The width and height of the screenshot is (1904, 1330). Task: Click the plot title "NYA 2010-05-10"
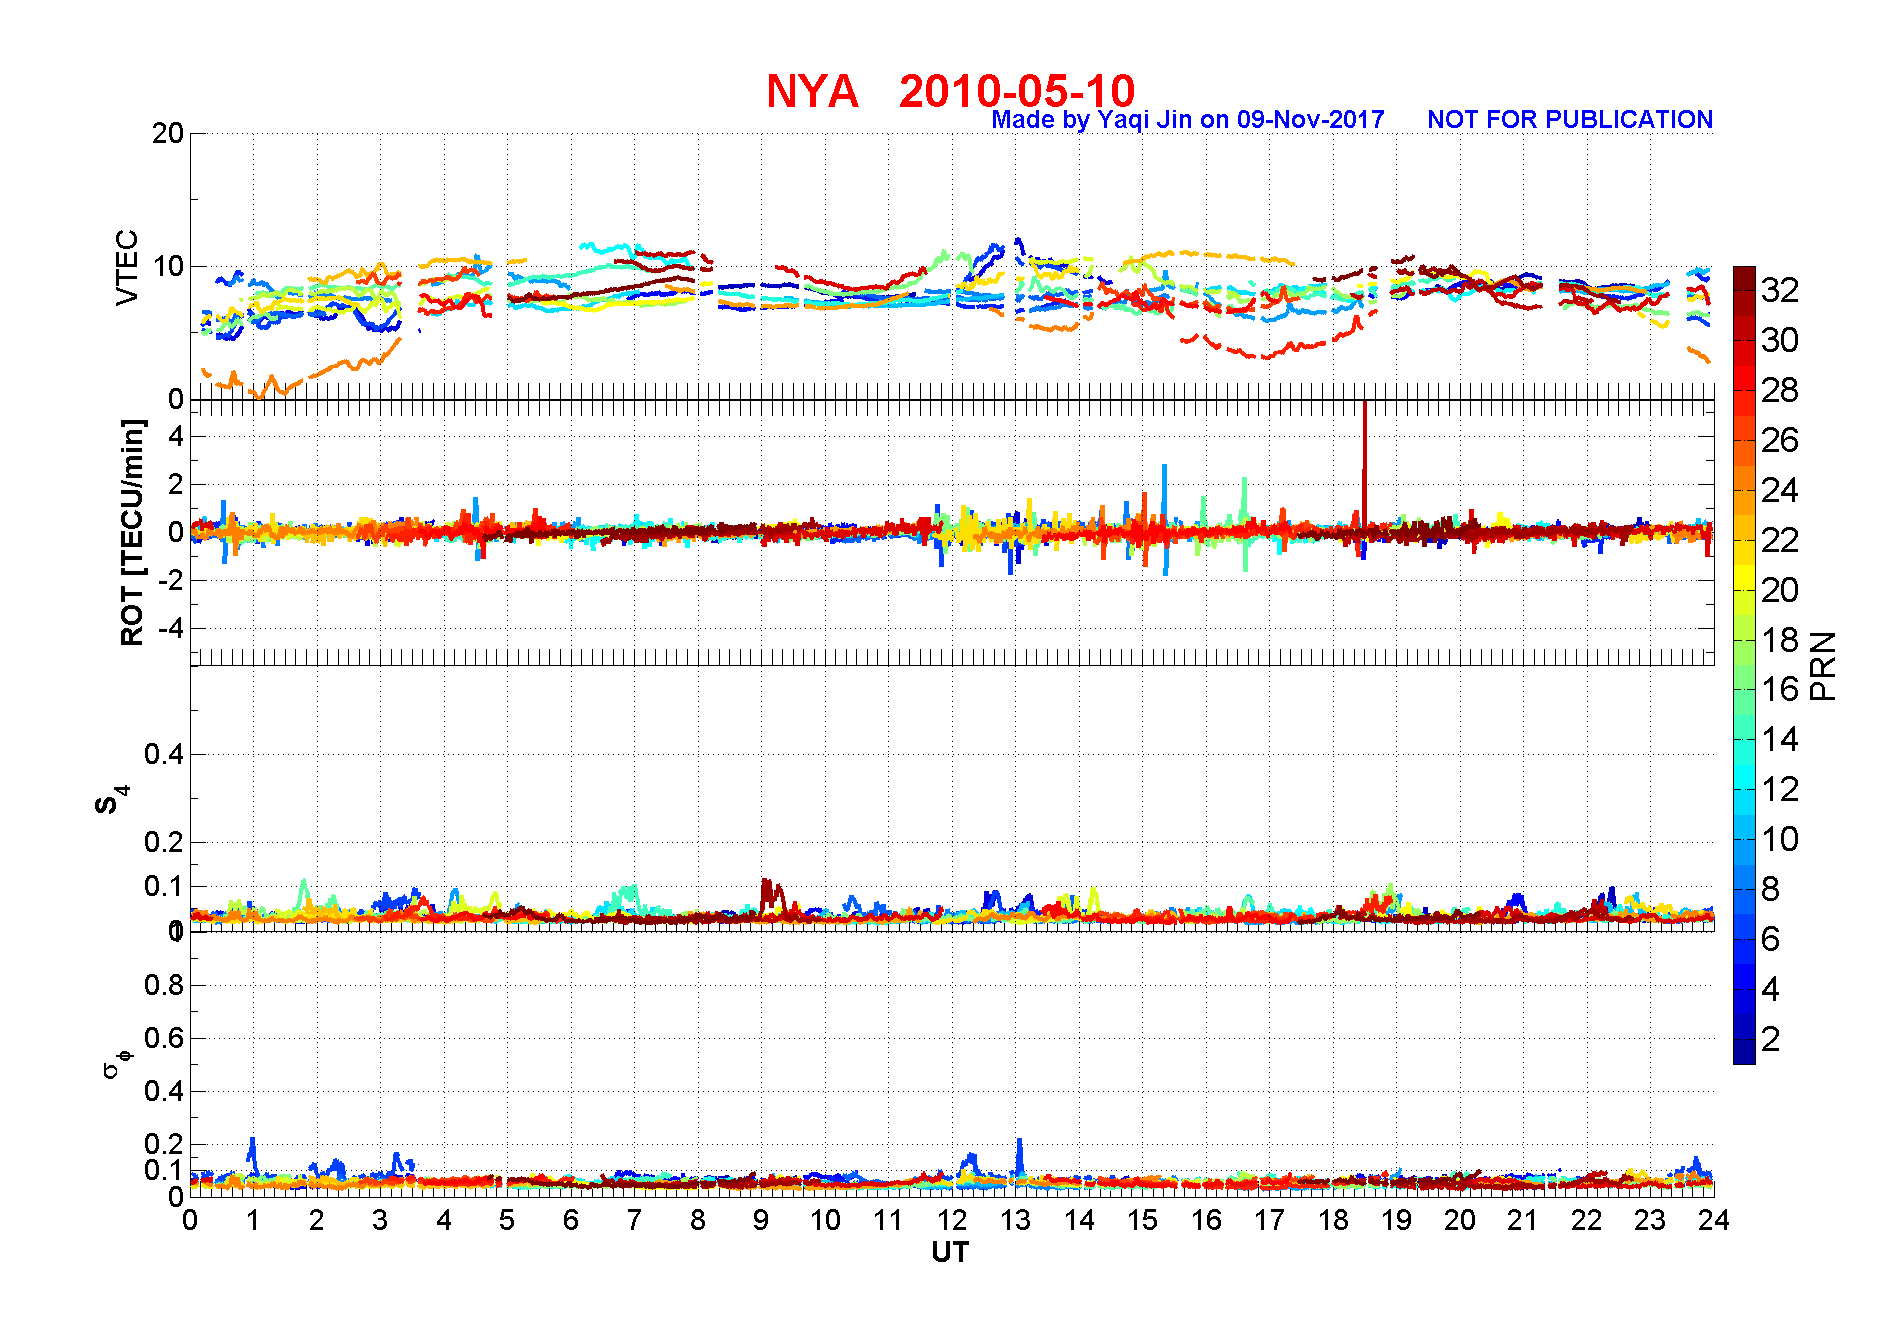tap(950, 91)
